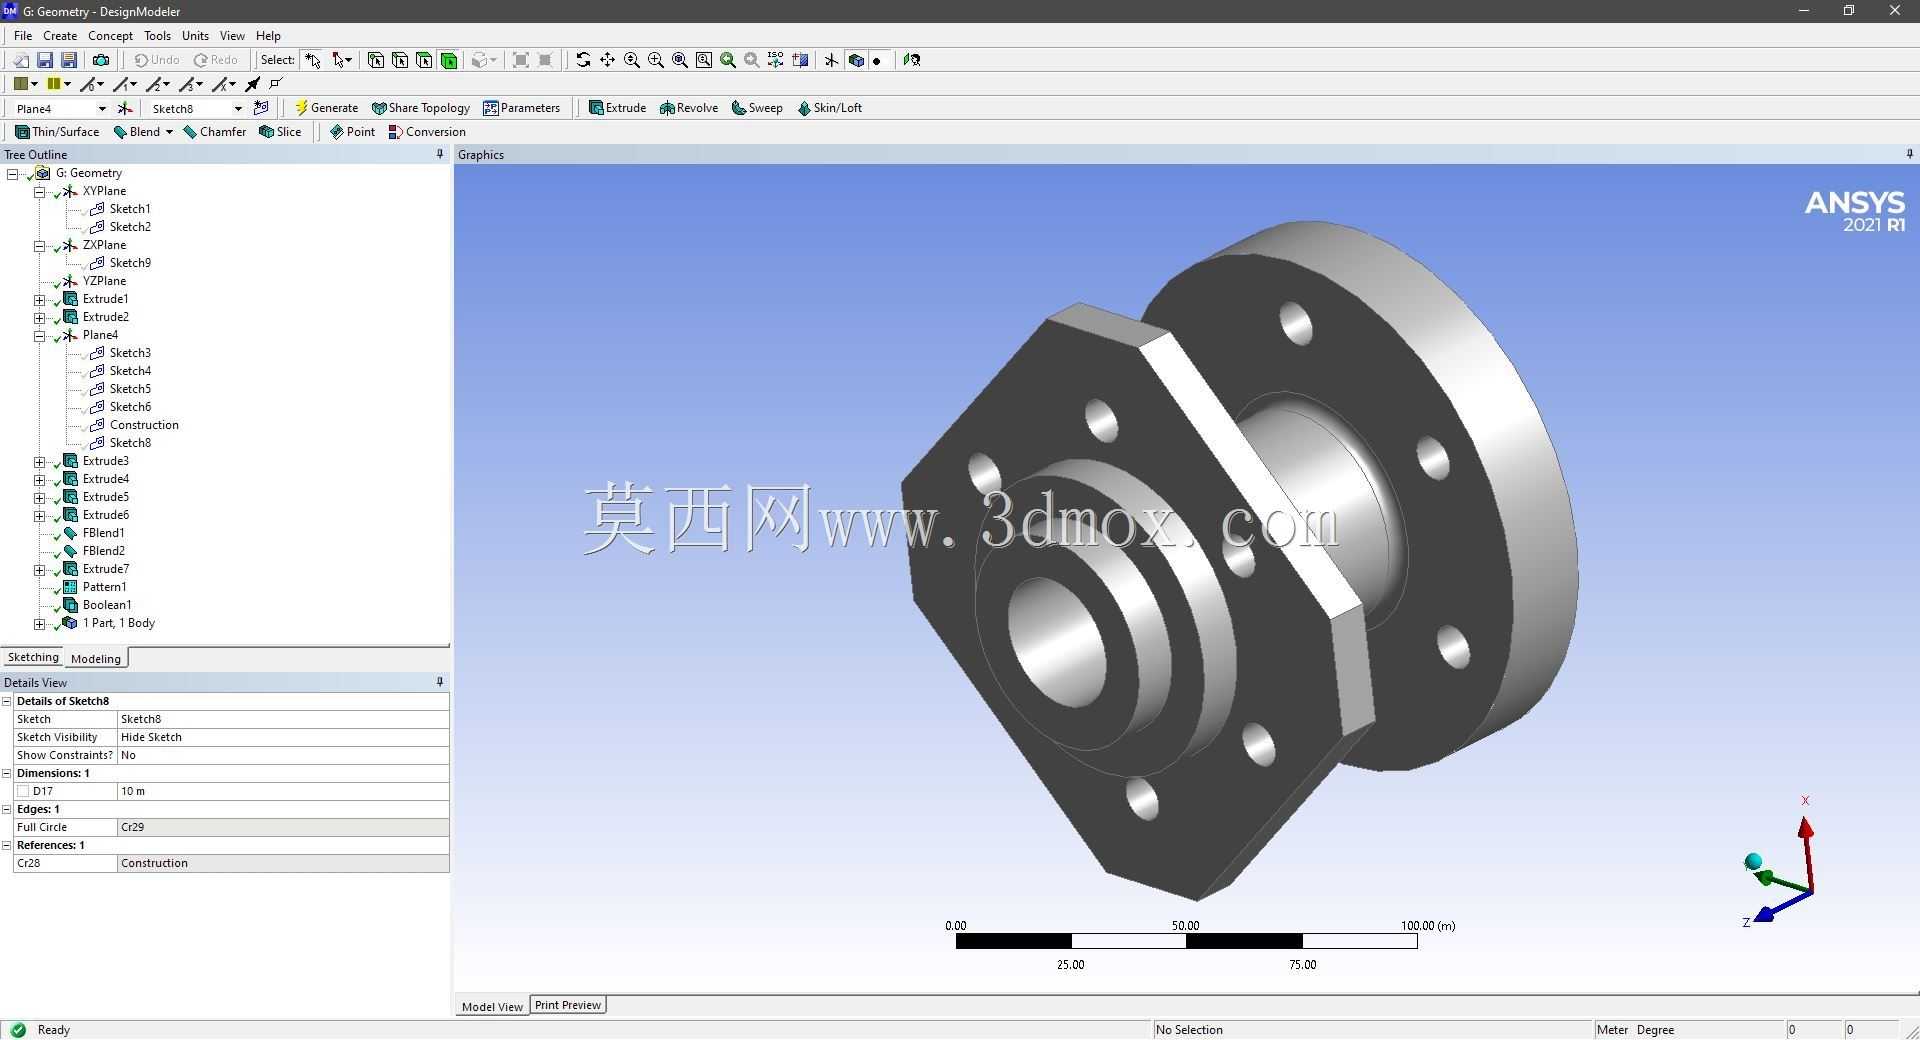This screenshot has width=1920, height=1040.
Task: Toggle the green body selection filter
Action: coord(449,60)
